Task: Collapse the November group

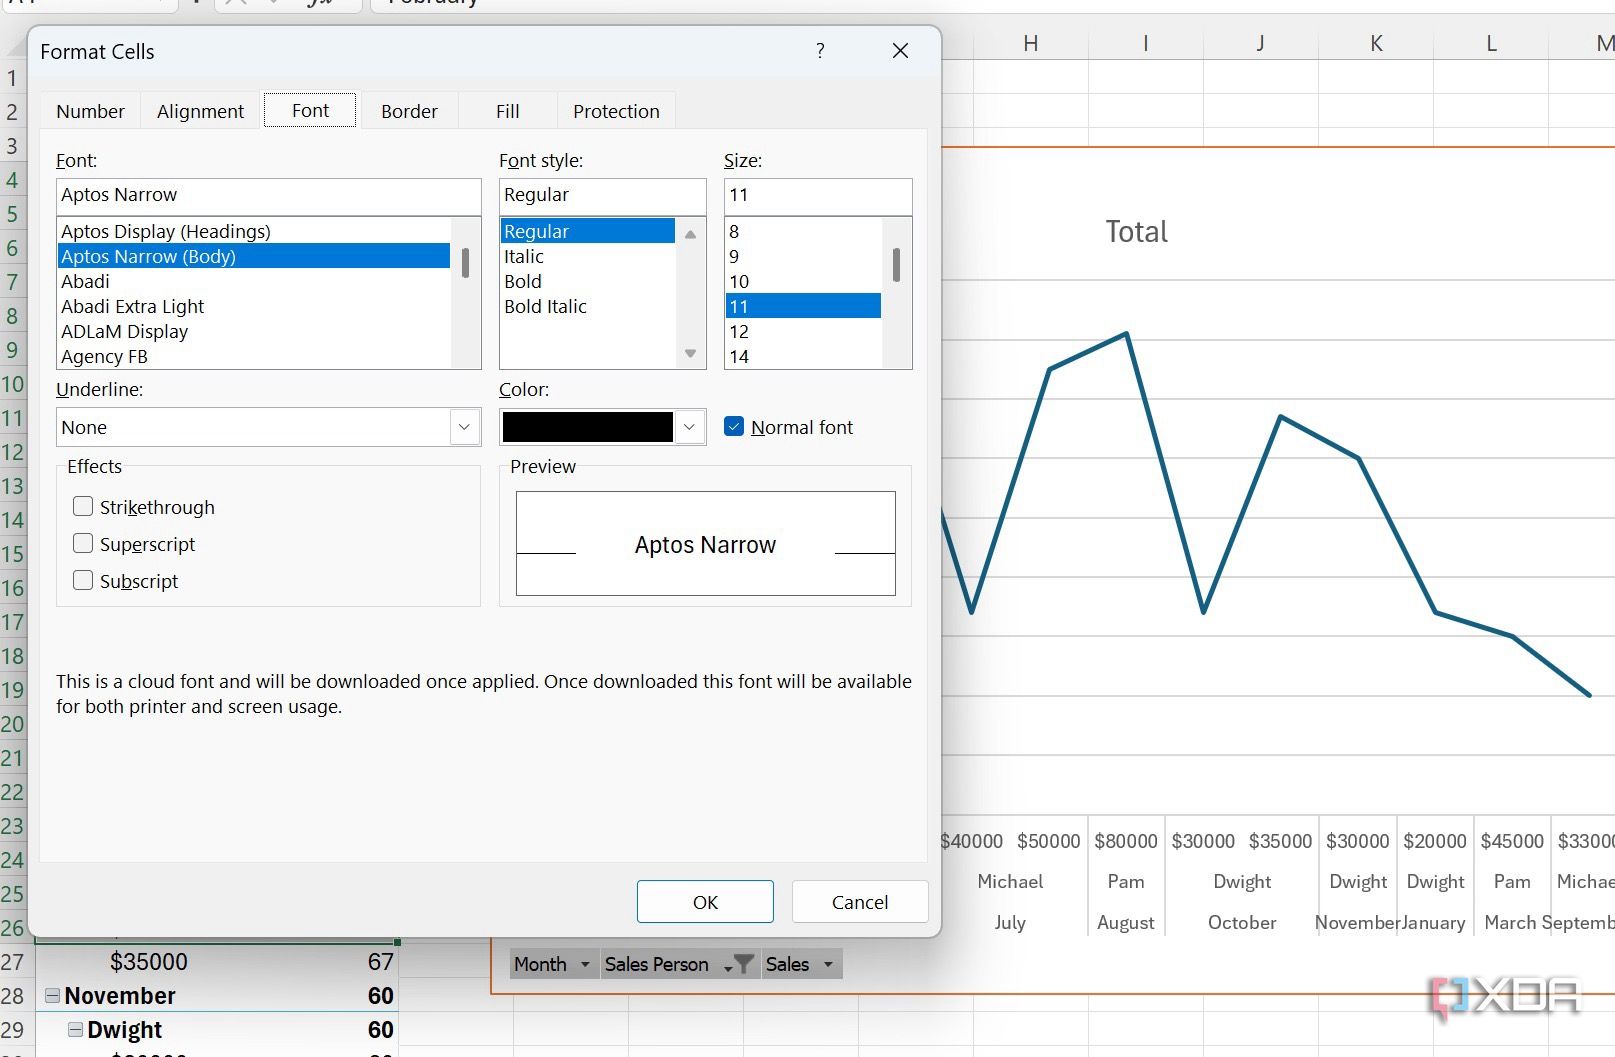Action: click(x=50, y=995)
